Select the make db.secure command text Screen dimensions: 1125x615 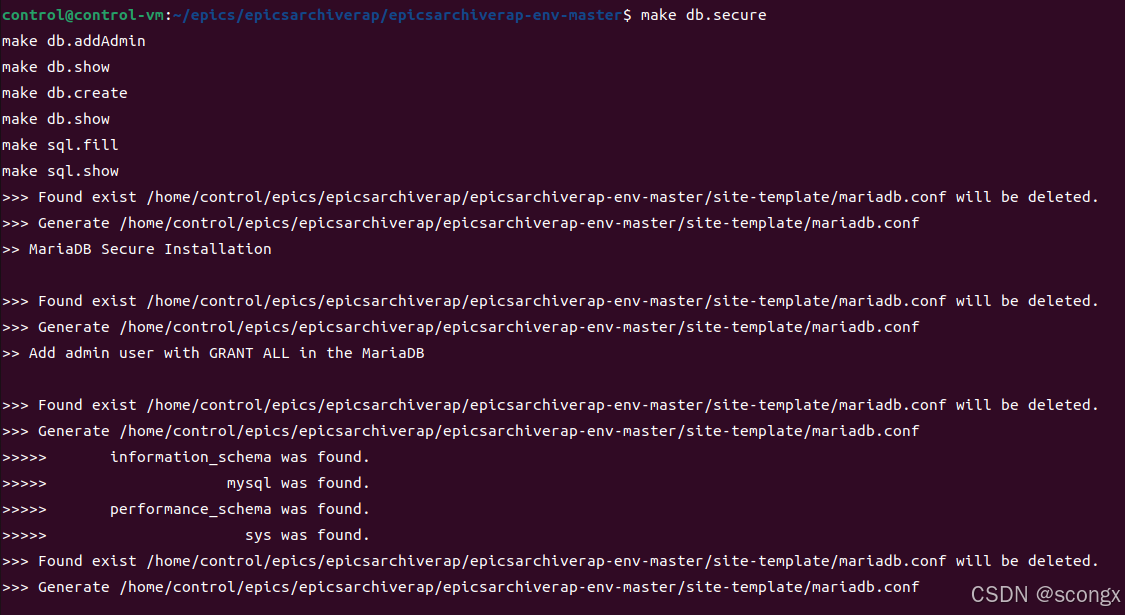[700, 14]
